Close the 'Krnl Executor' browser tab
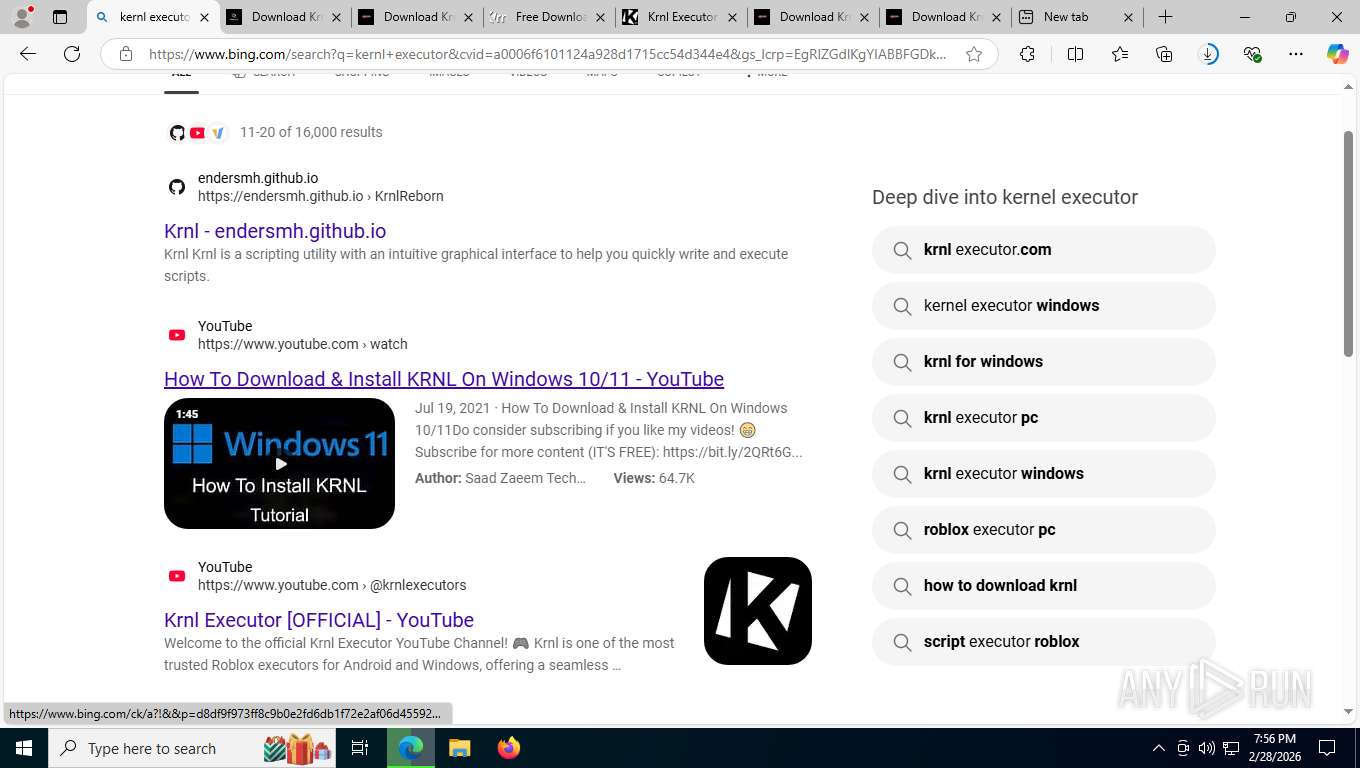 click(733, 17)
